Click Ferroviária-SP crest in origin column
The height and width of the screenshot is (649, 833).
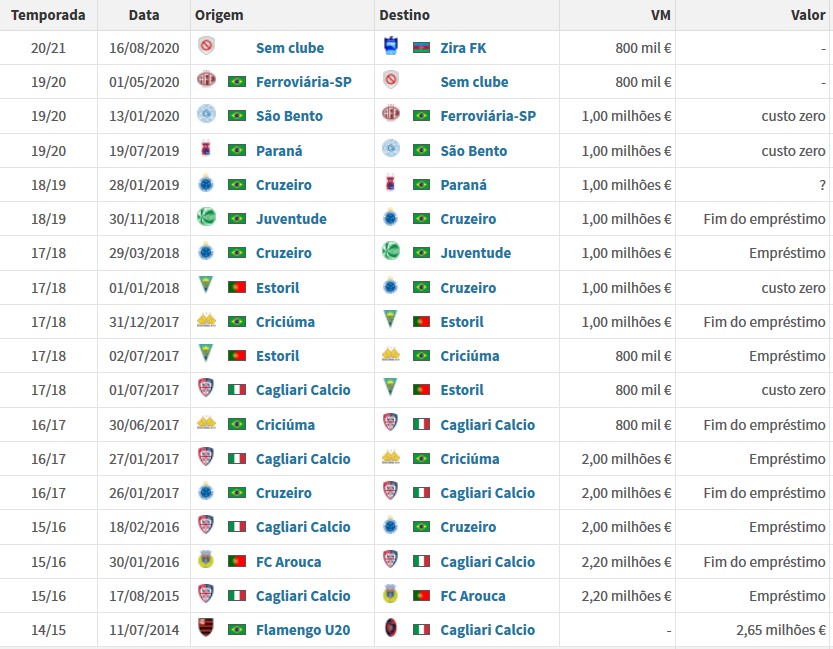[206, 81]
